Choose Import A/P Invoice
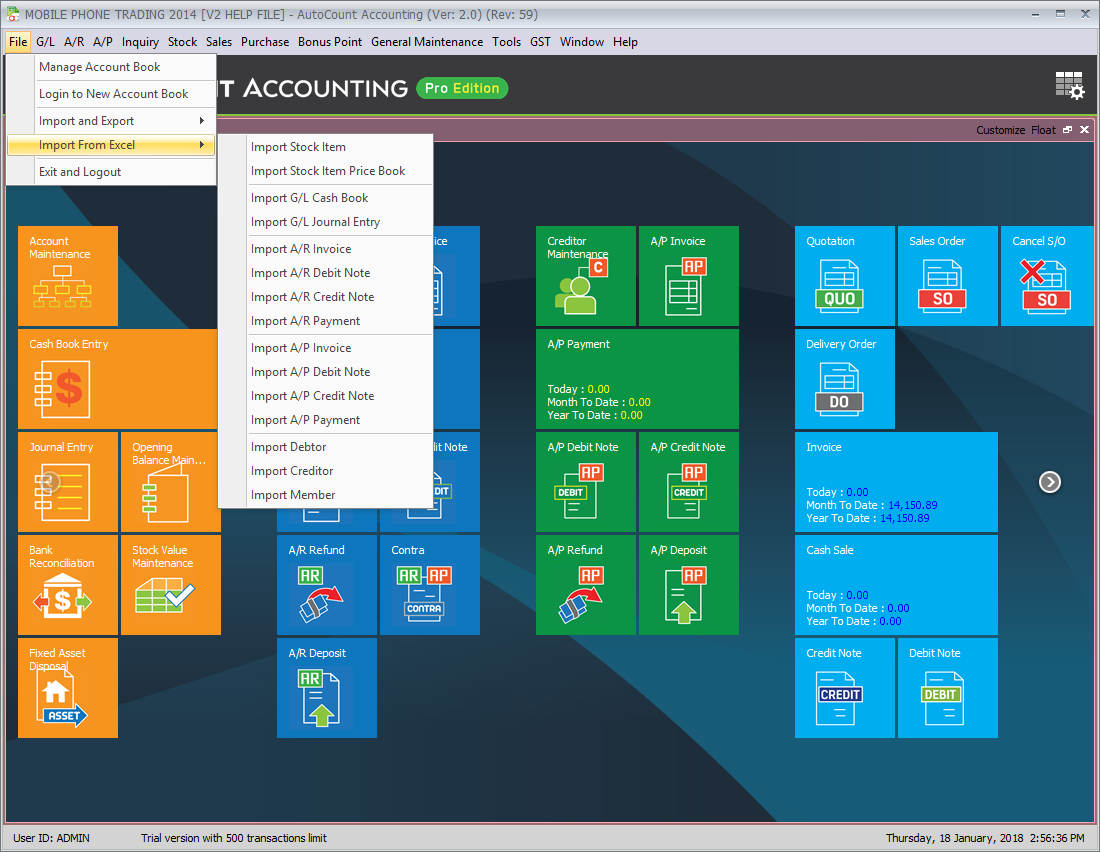 326,348
